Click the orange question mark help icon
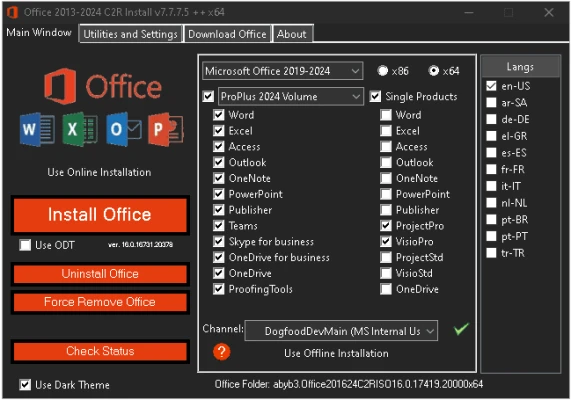This screenshot has width=571, height=400. pos(221,352)
